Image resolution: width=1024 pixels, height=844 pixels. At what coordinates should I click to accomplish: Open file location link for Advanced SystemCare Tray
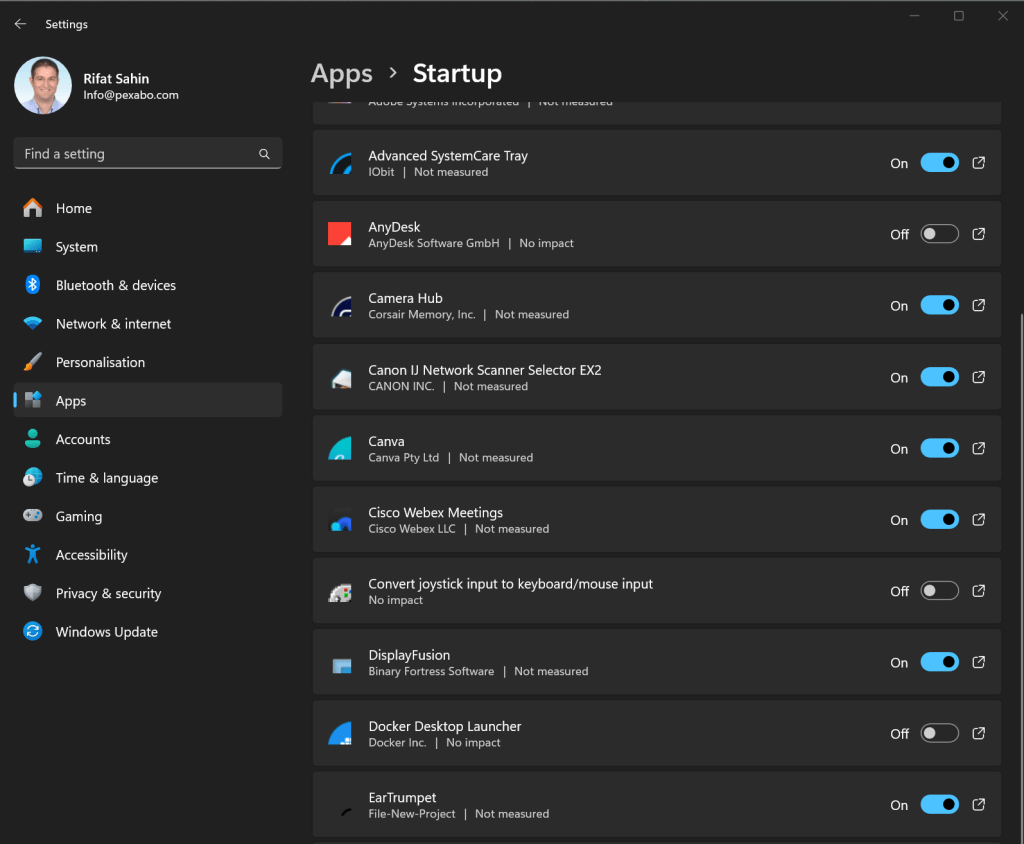coord(978,163)
